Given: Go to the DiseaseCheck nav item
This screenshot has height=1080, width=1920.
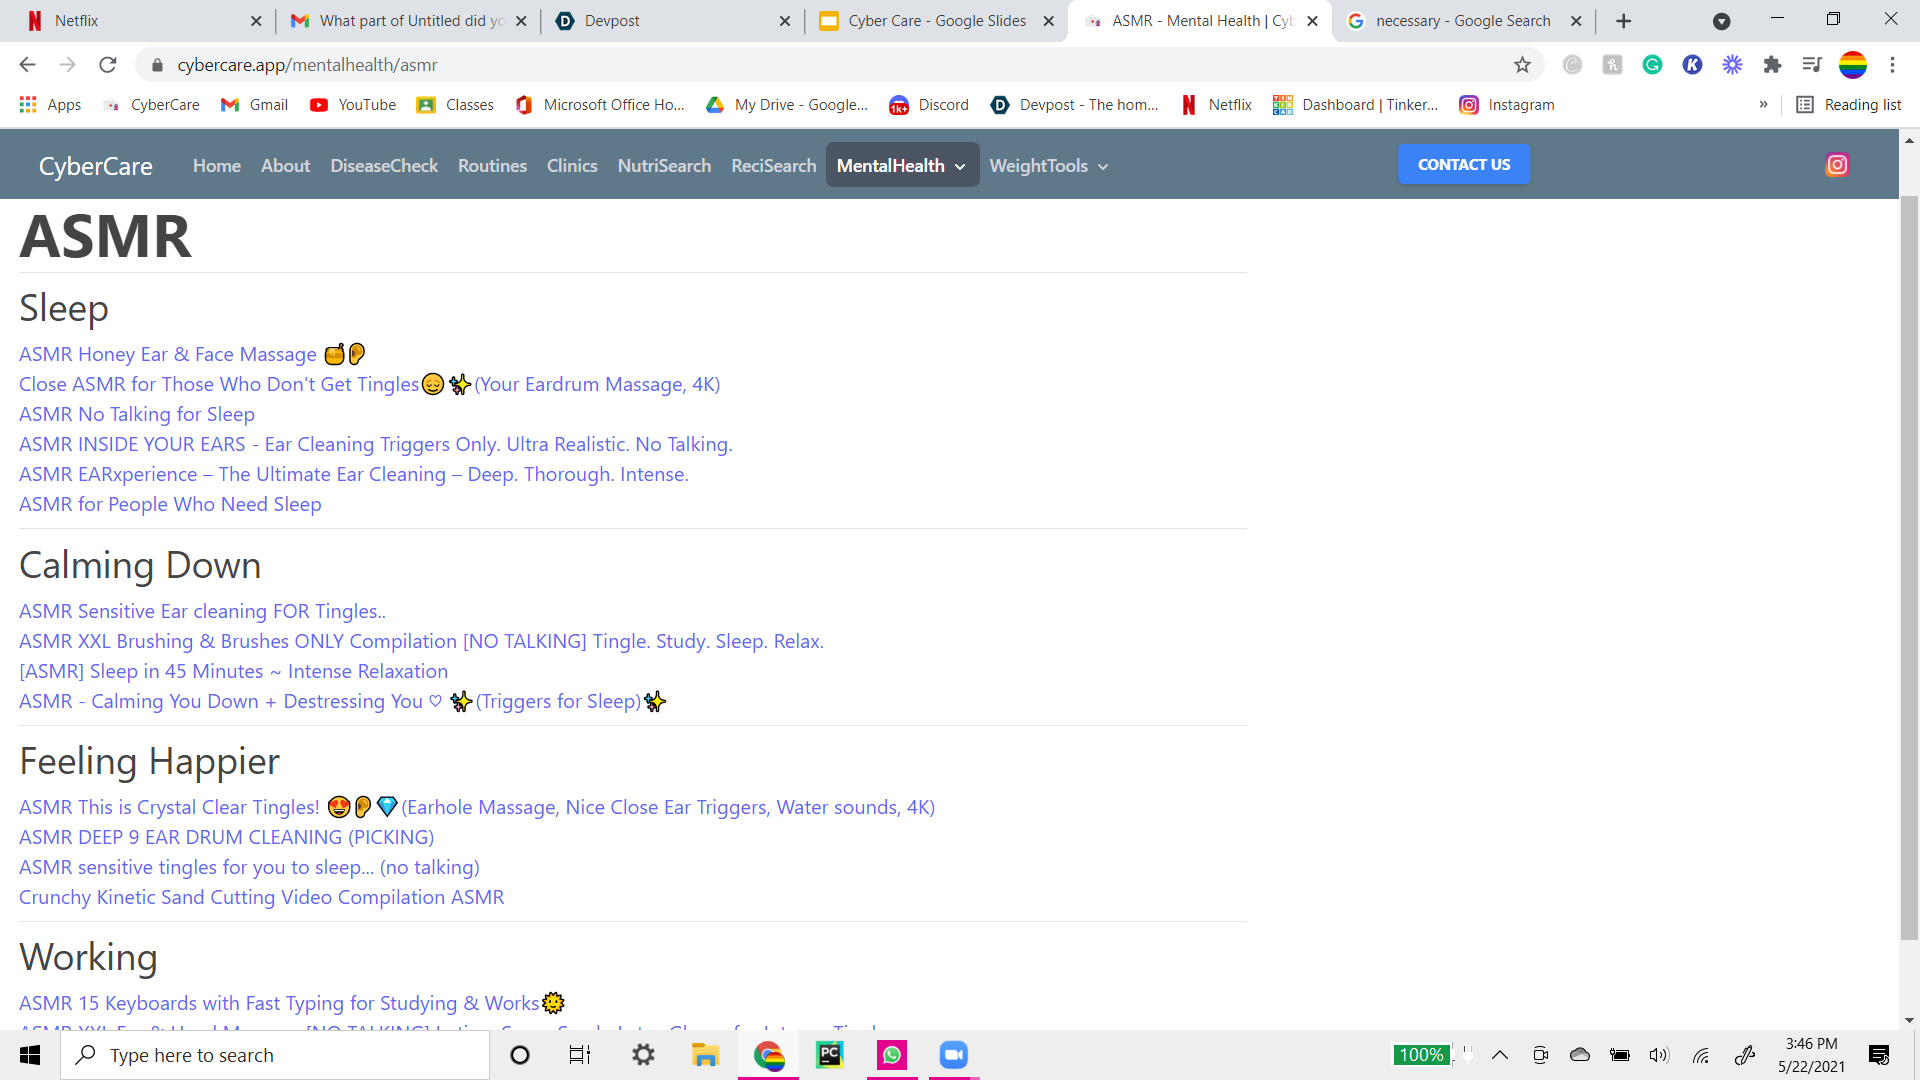Looking at the screenshot, I should pyautogui.click(x=384, y=166).
